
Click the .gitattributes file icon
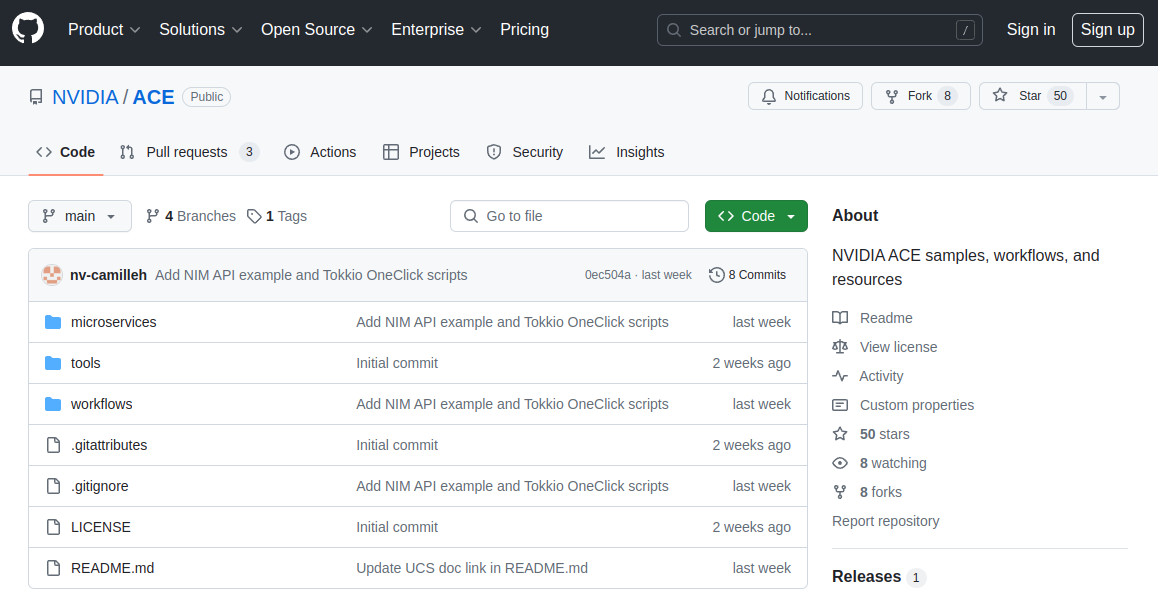[x=53, y=445]
